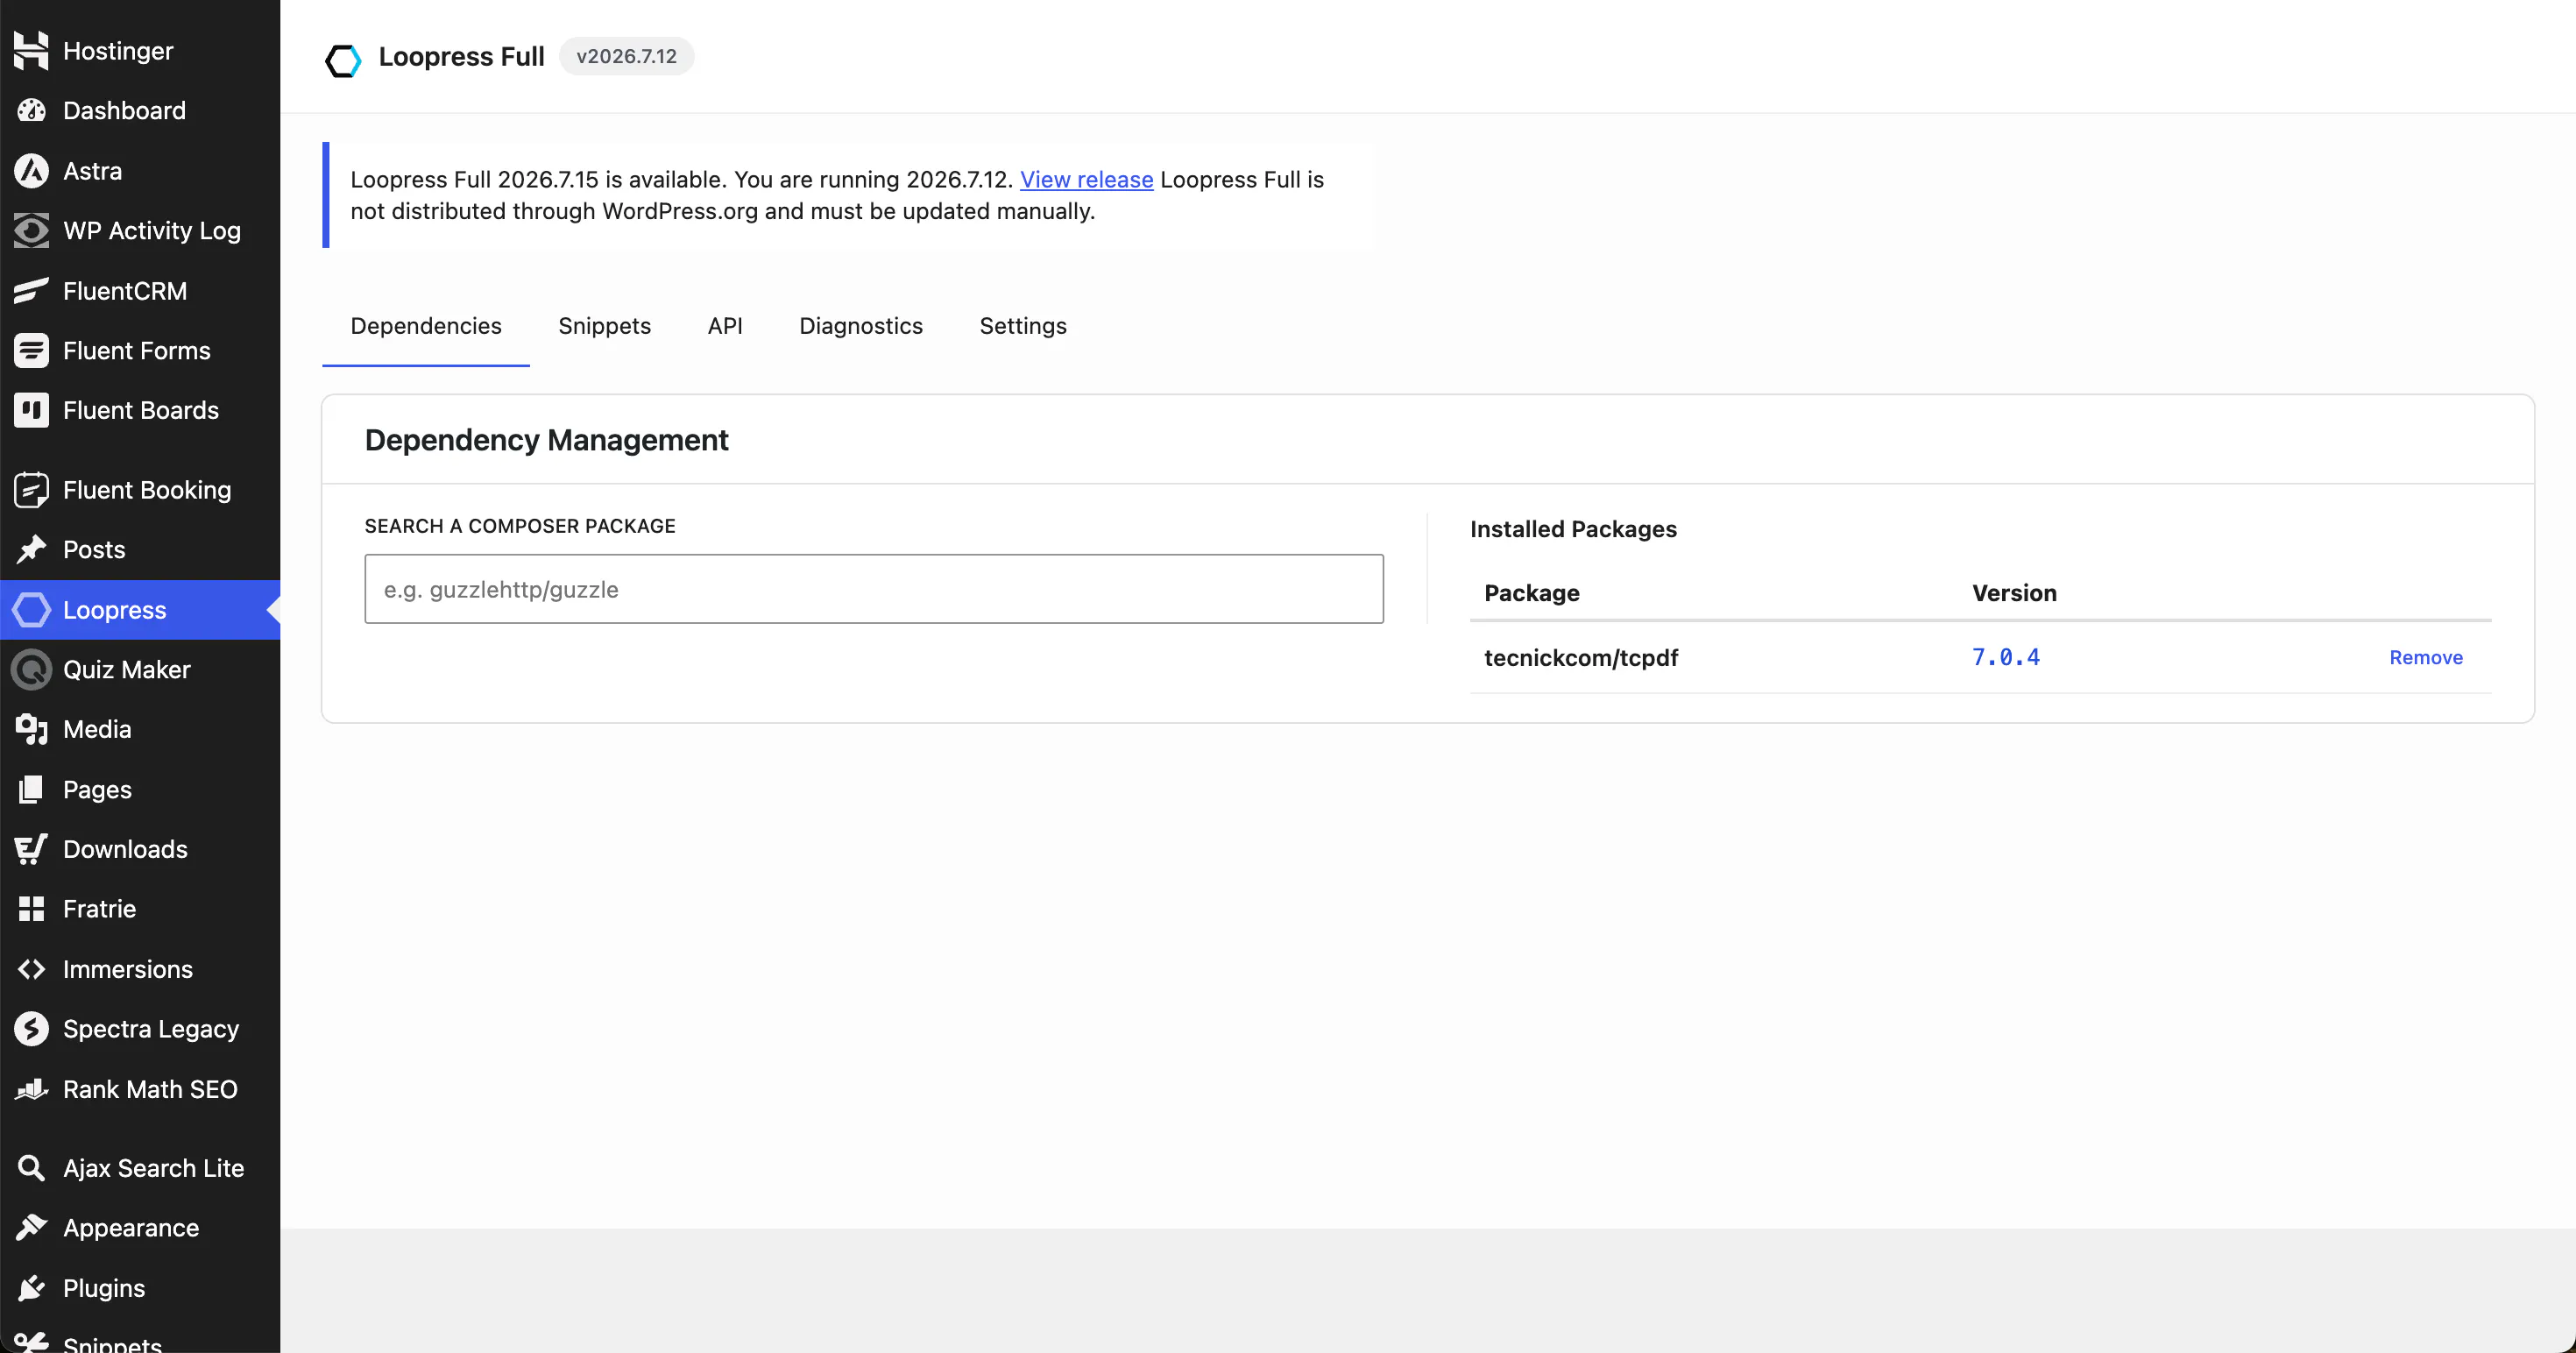Open Fluent Forms menu label
Screen dimensions: 2576x1353
pyautogui.click(x=137, y=351)
